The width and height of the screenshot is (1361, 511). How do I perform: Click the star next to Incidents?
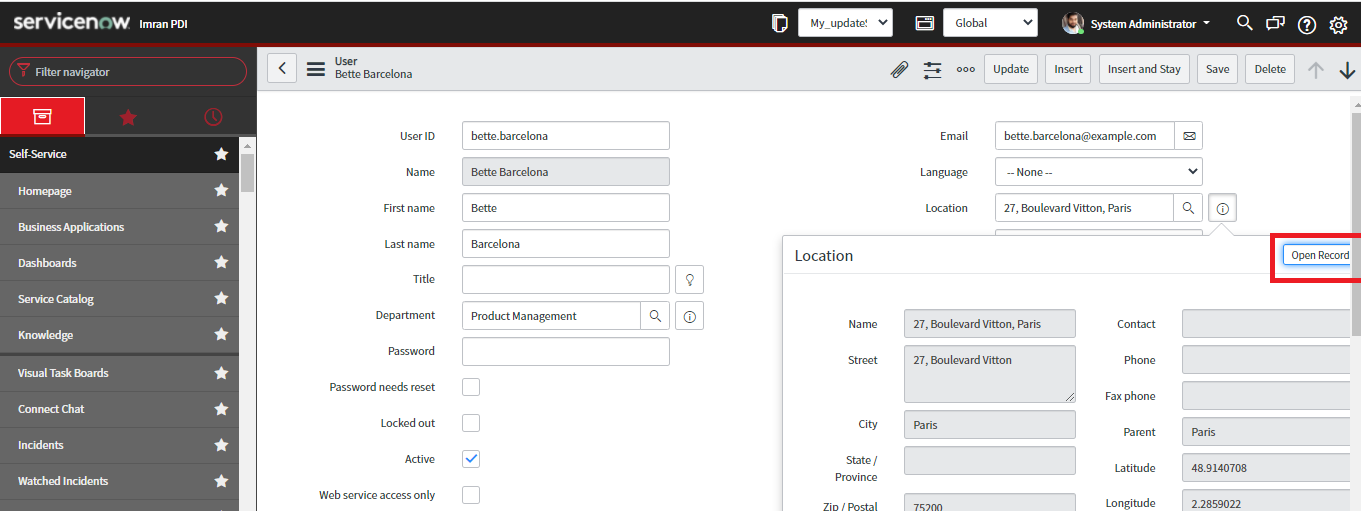(x=221, y=444)
